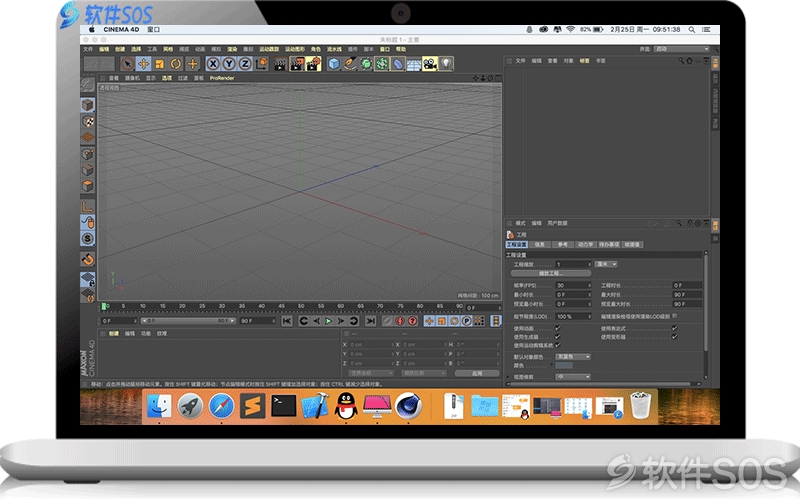Toggle the Enable Snap S icon
Screen dimensions: 800x500
(x=88, y=239)
